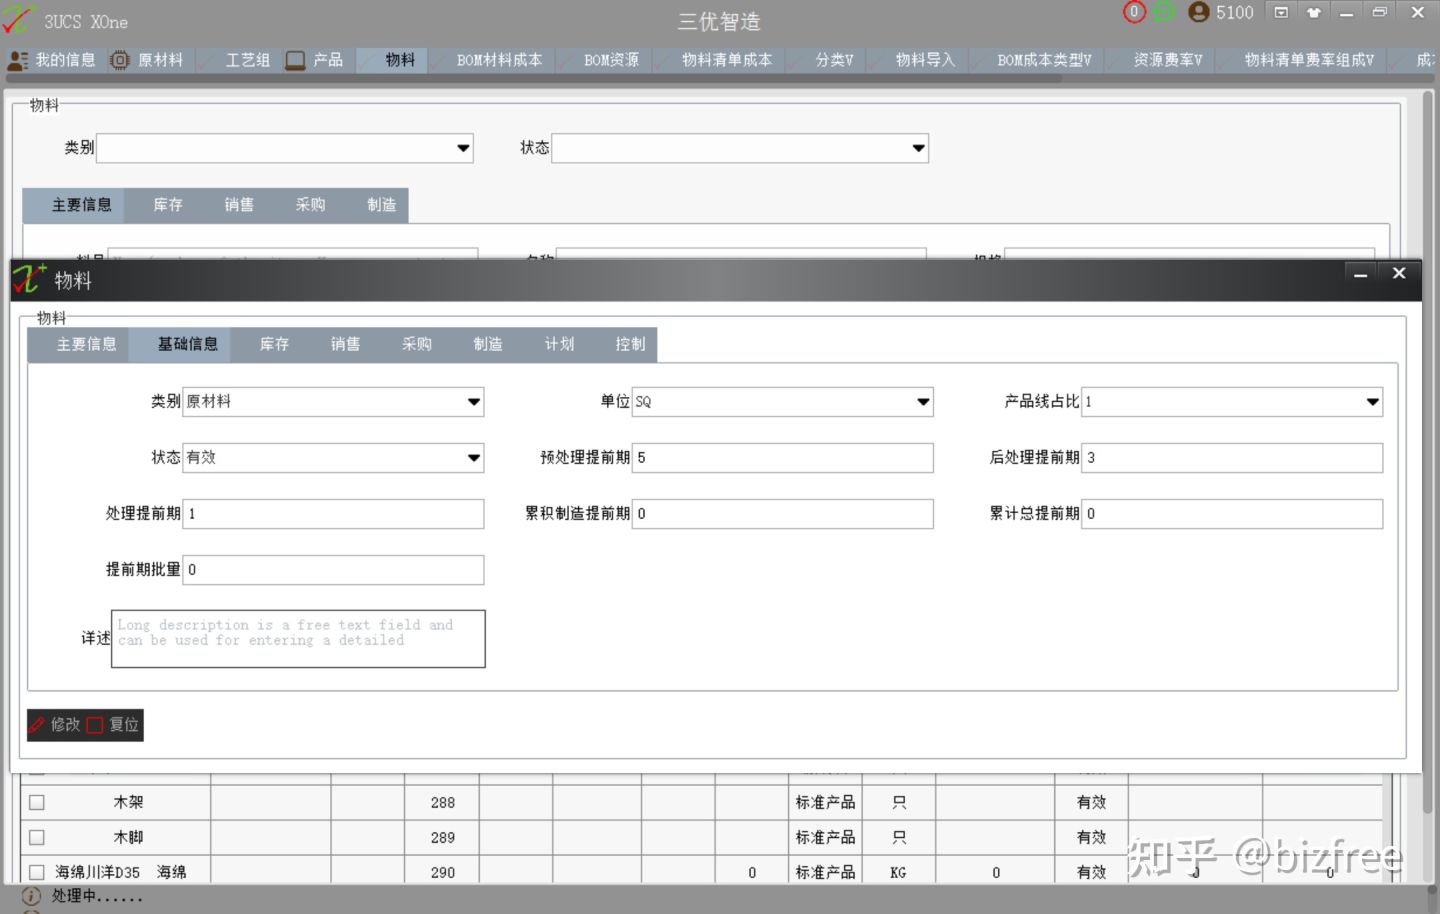Screen dimensions: 1440x914
Task: Click the user avatar icon
Action: (x=1199, y=12)
